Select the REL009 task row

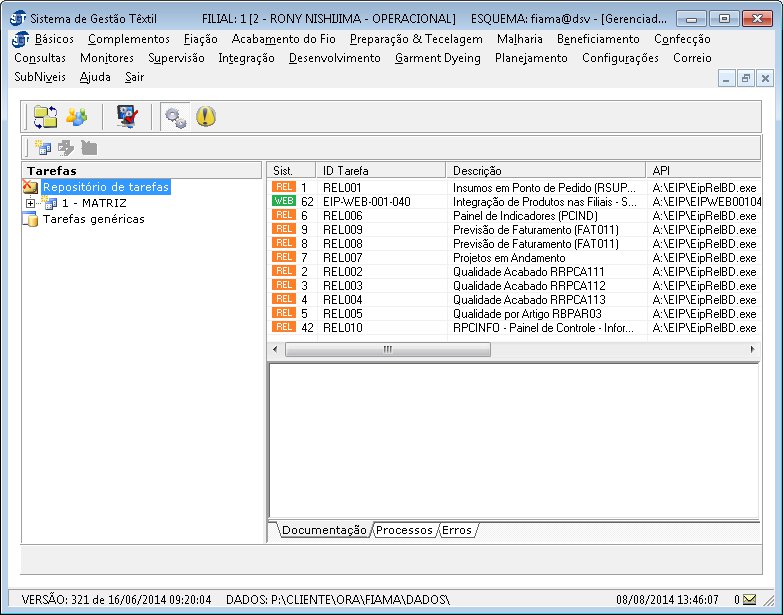tap(514, 230)
